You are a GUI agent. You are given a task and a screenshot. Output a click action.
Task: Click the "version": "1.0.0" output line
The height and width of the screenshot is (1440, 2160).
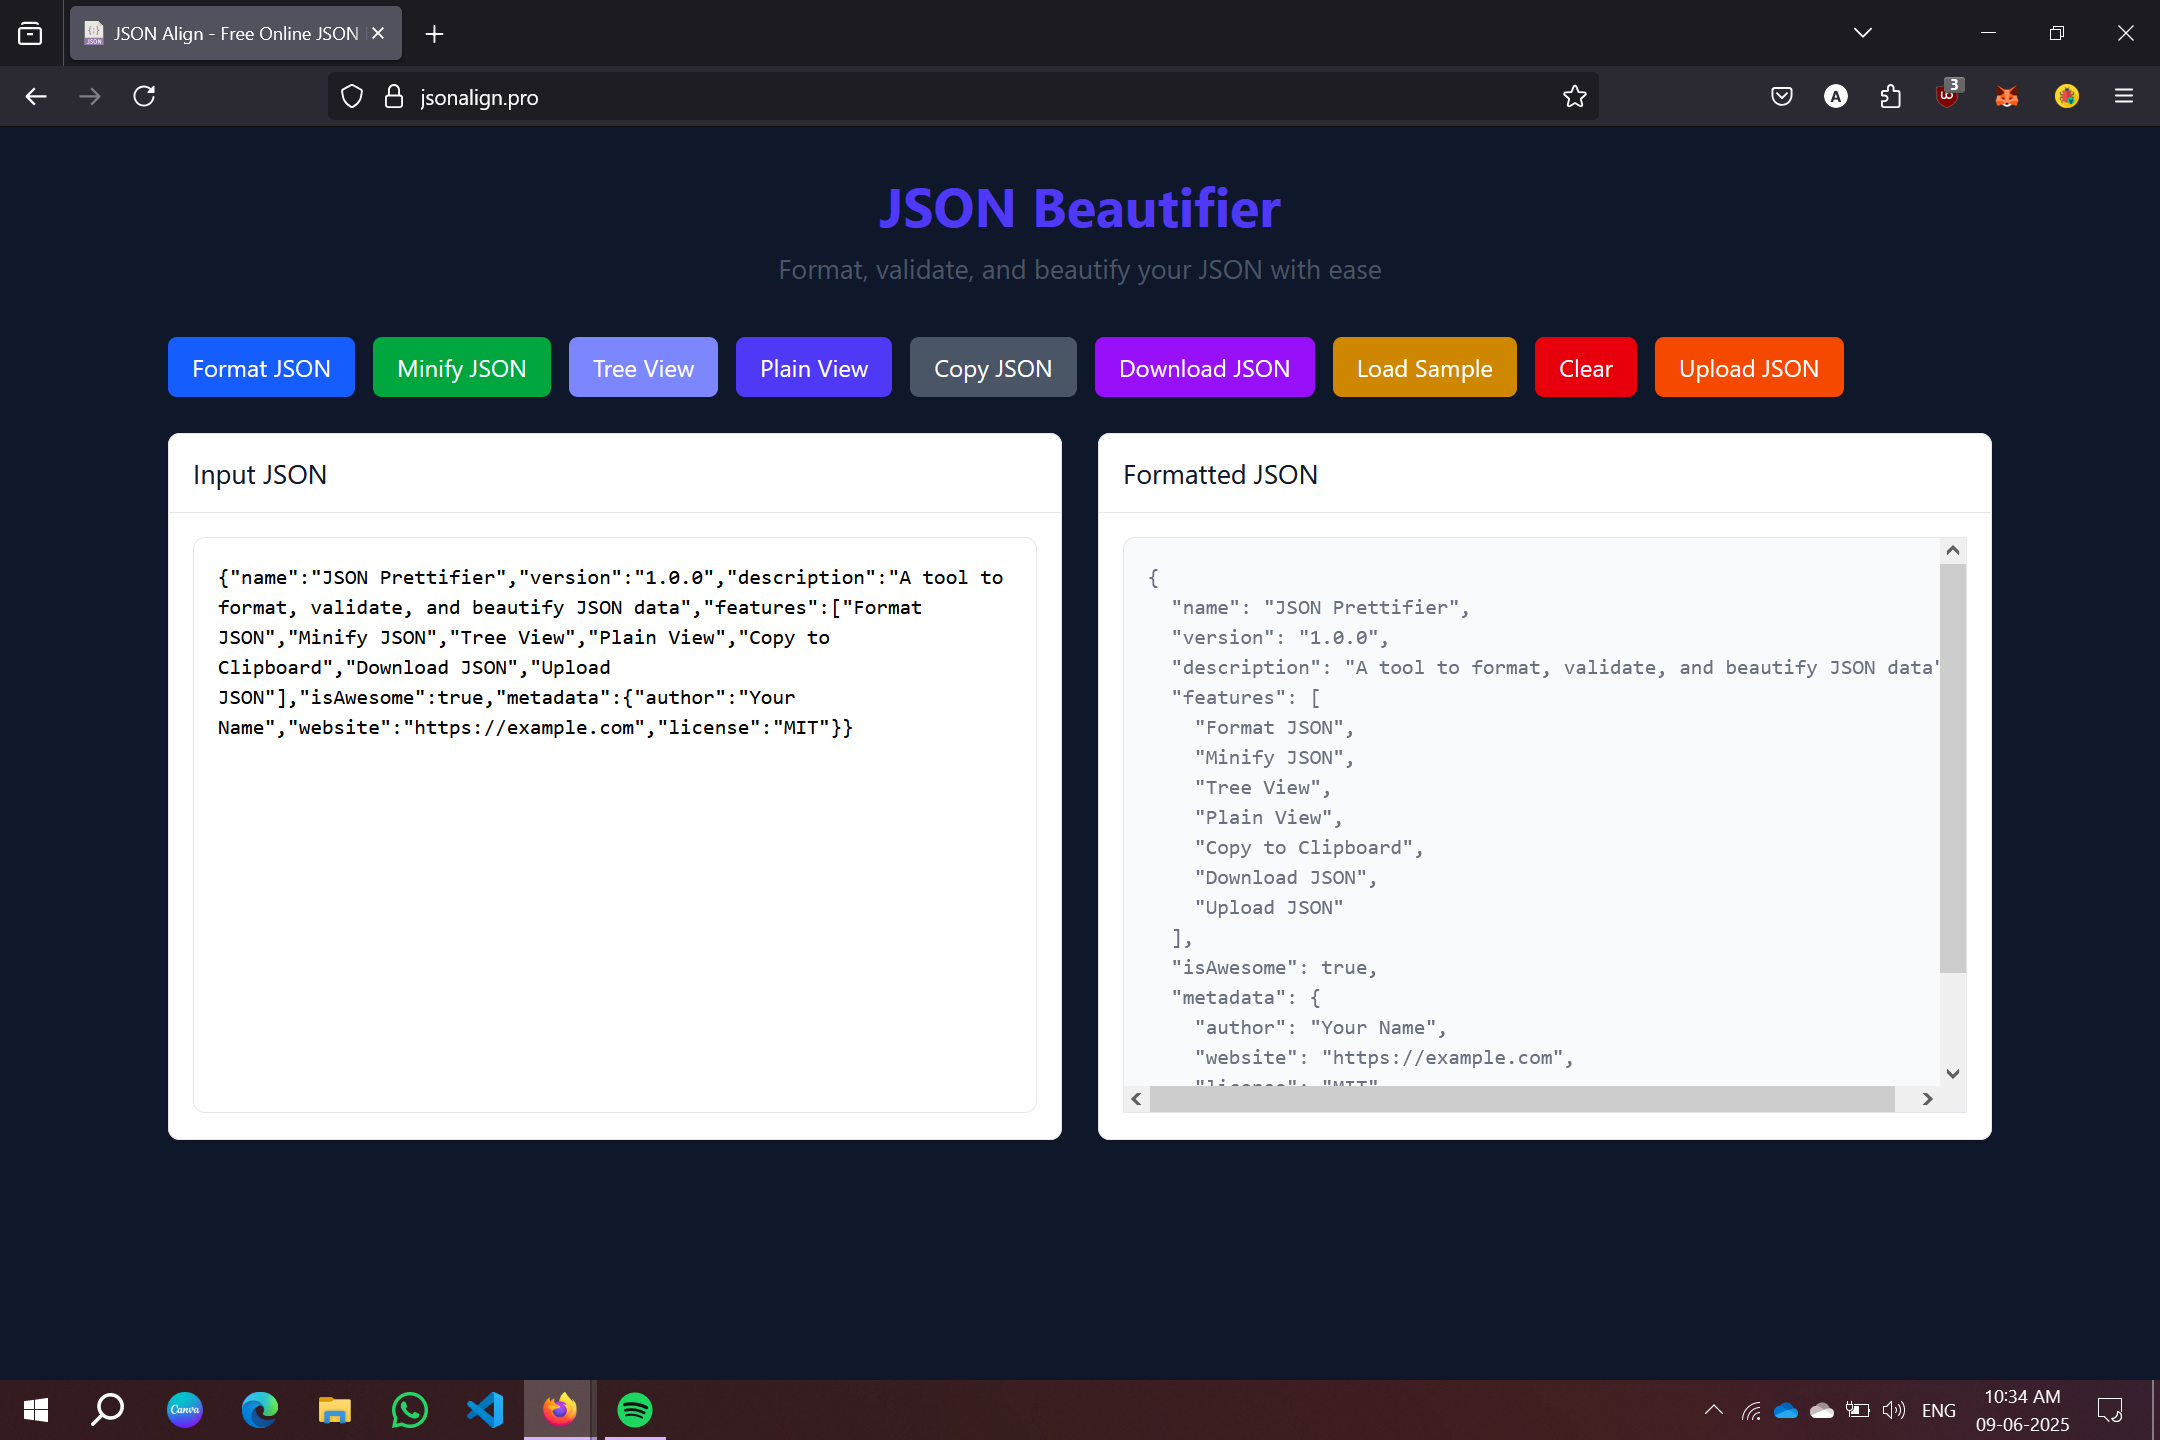pyautogui.click(x=1280, y=638)
